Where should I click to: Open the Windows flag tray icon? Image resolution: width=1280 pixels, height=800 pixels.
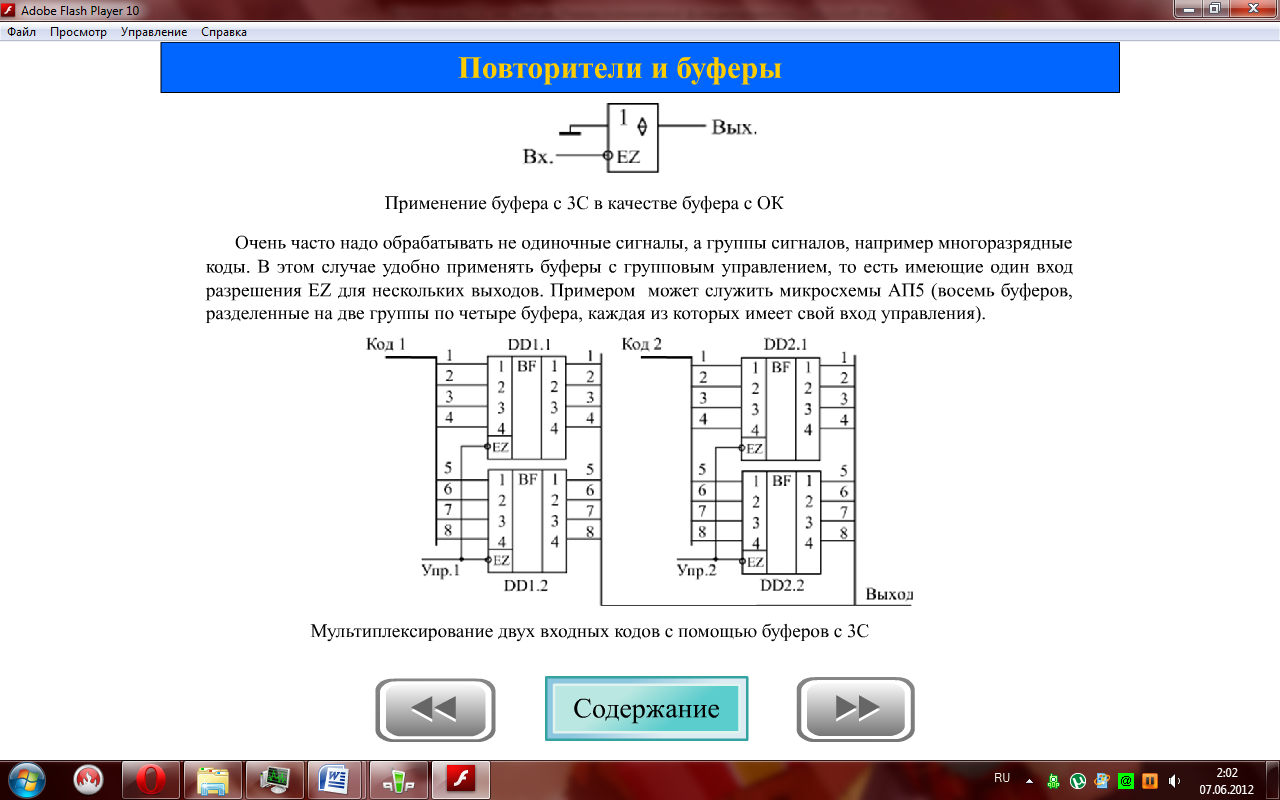pos(1102,780)
